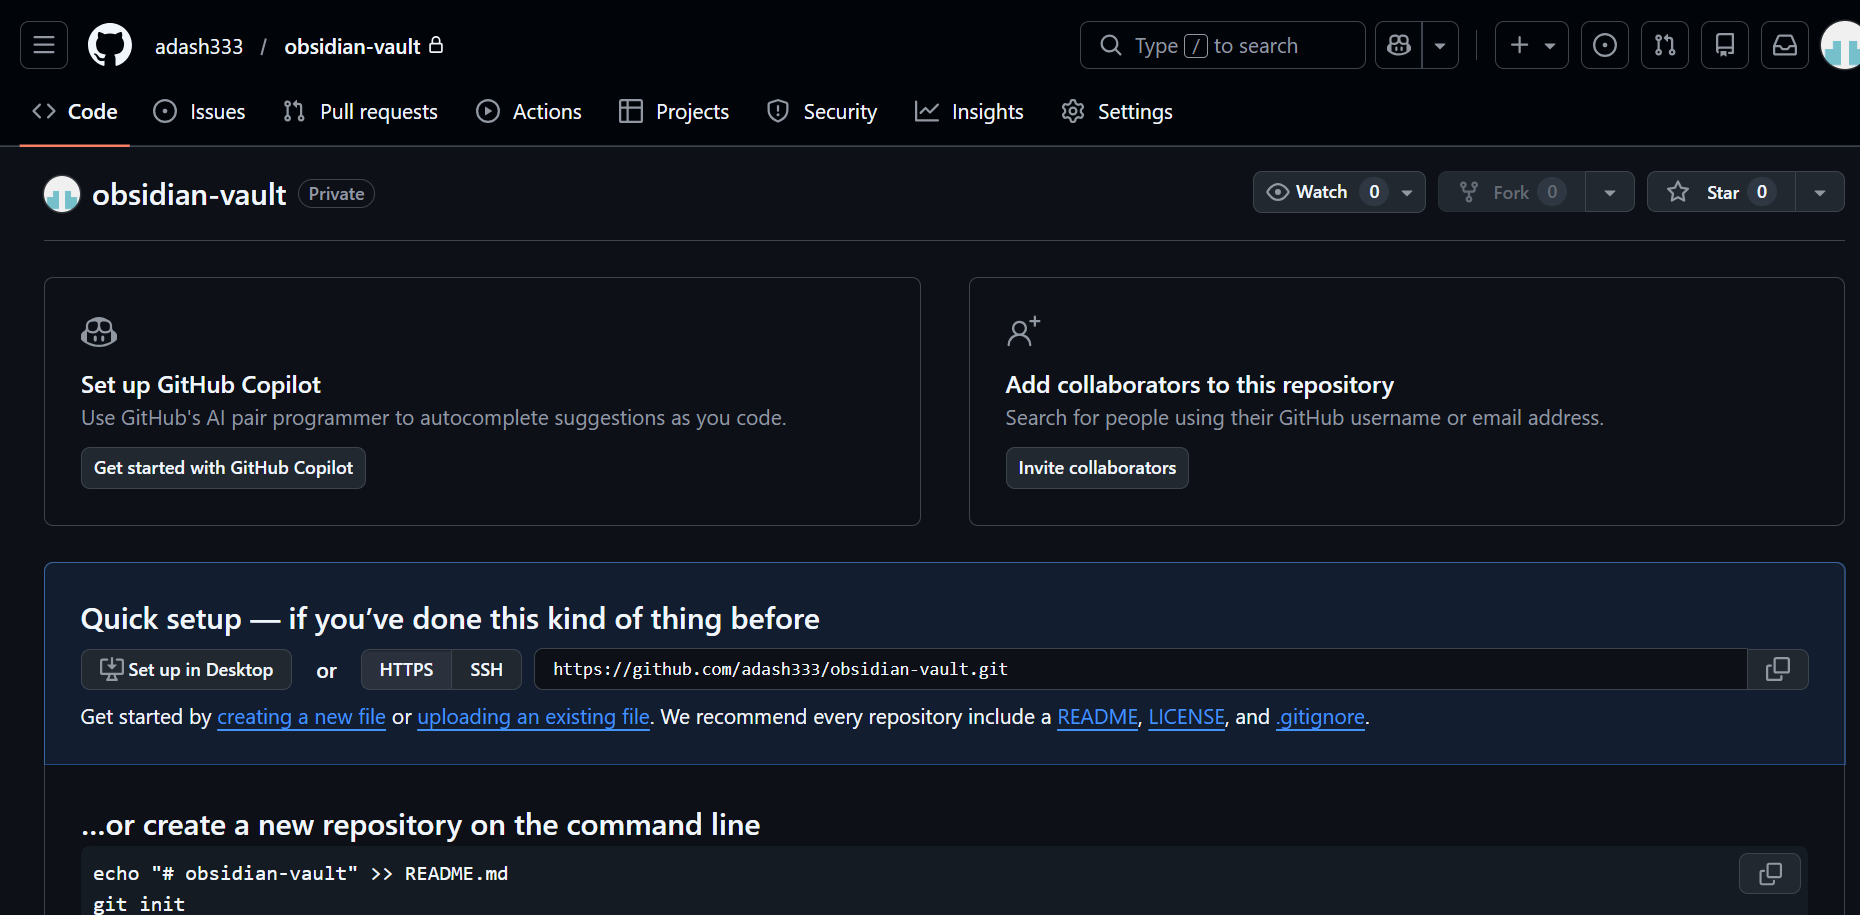Select the HTTPS protocol option

point(406,670)
